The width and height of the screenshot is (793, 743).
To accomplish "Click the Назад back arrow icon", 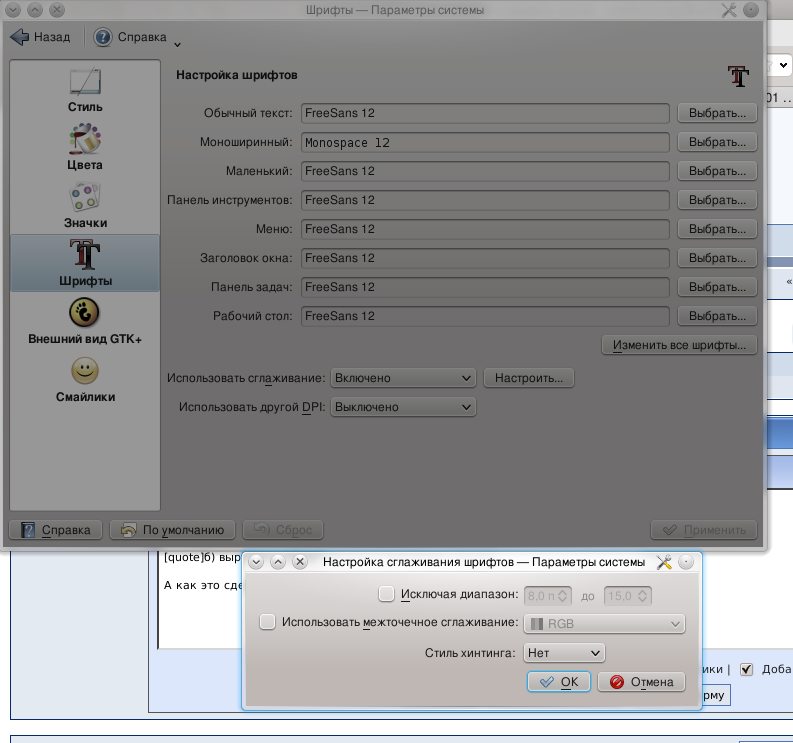I will pyautogui.click(x=20, y=37).
